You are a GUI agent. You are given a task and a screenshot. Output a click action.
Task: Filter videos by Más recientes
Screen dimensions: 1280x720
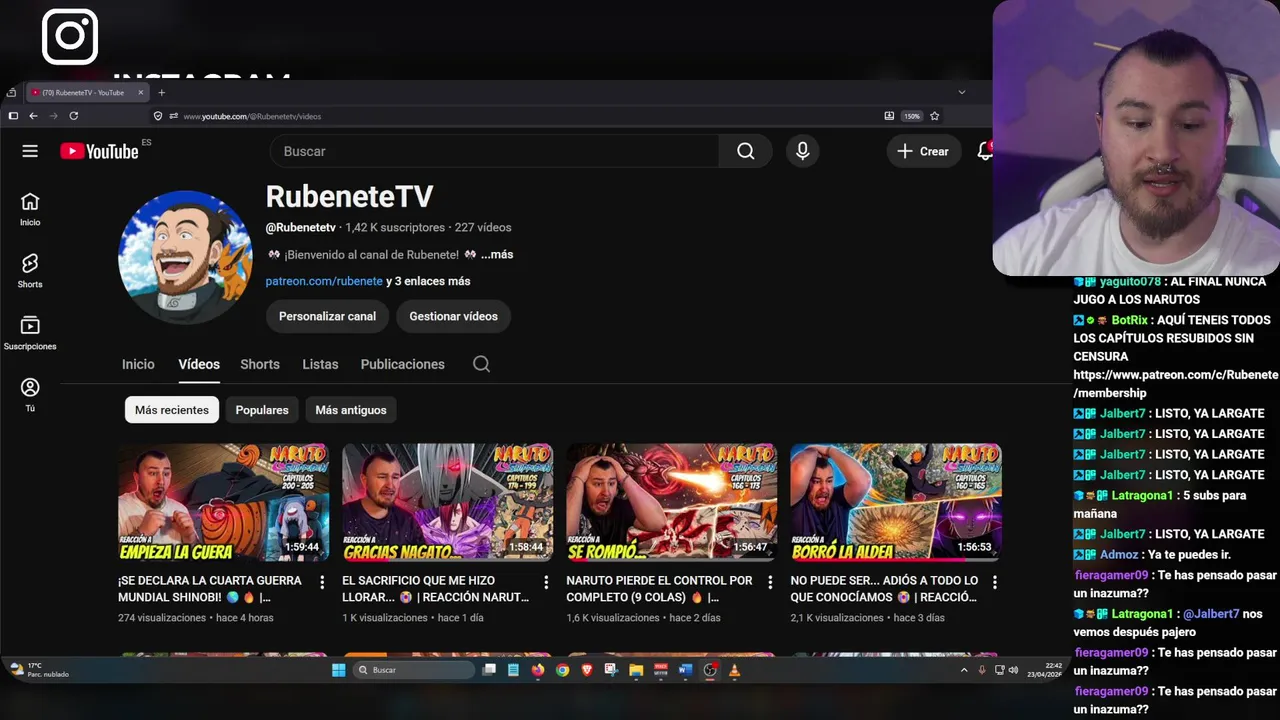(172, 410)
